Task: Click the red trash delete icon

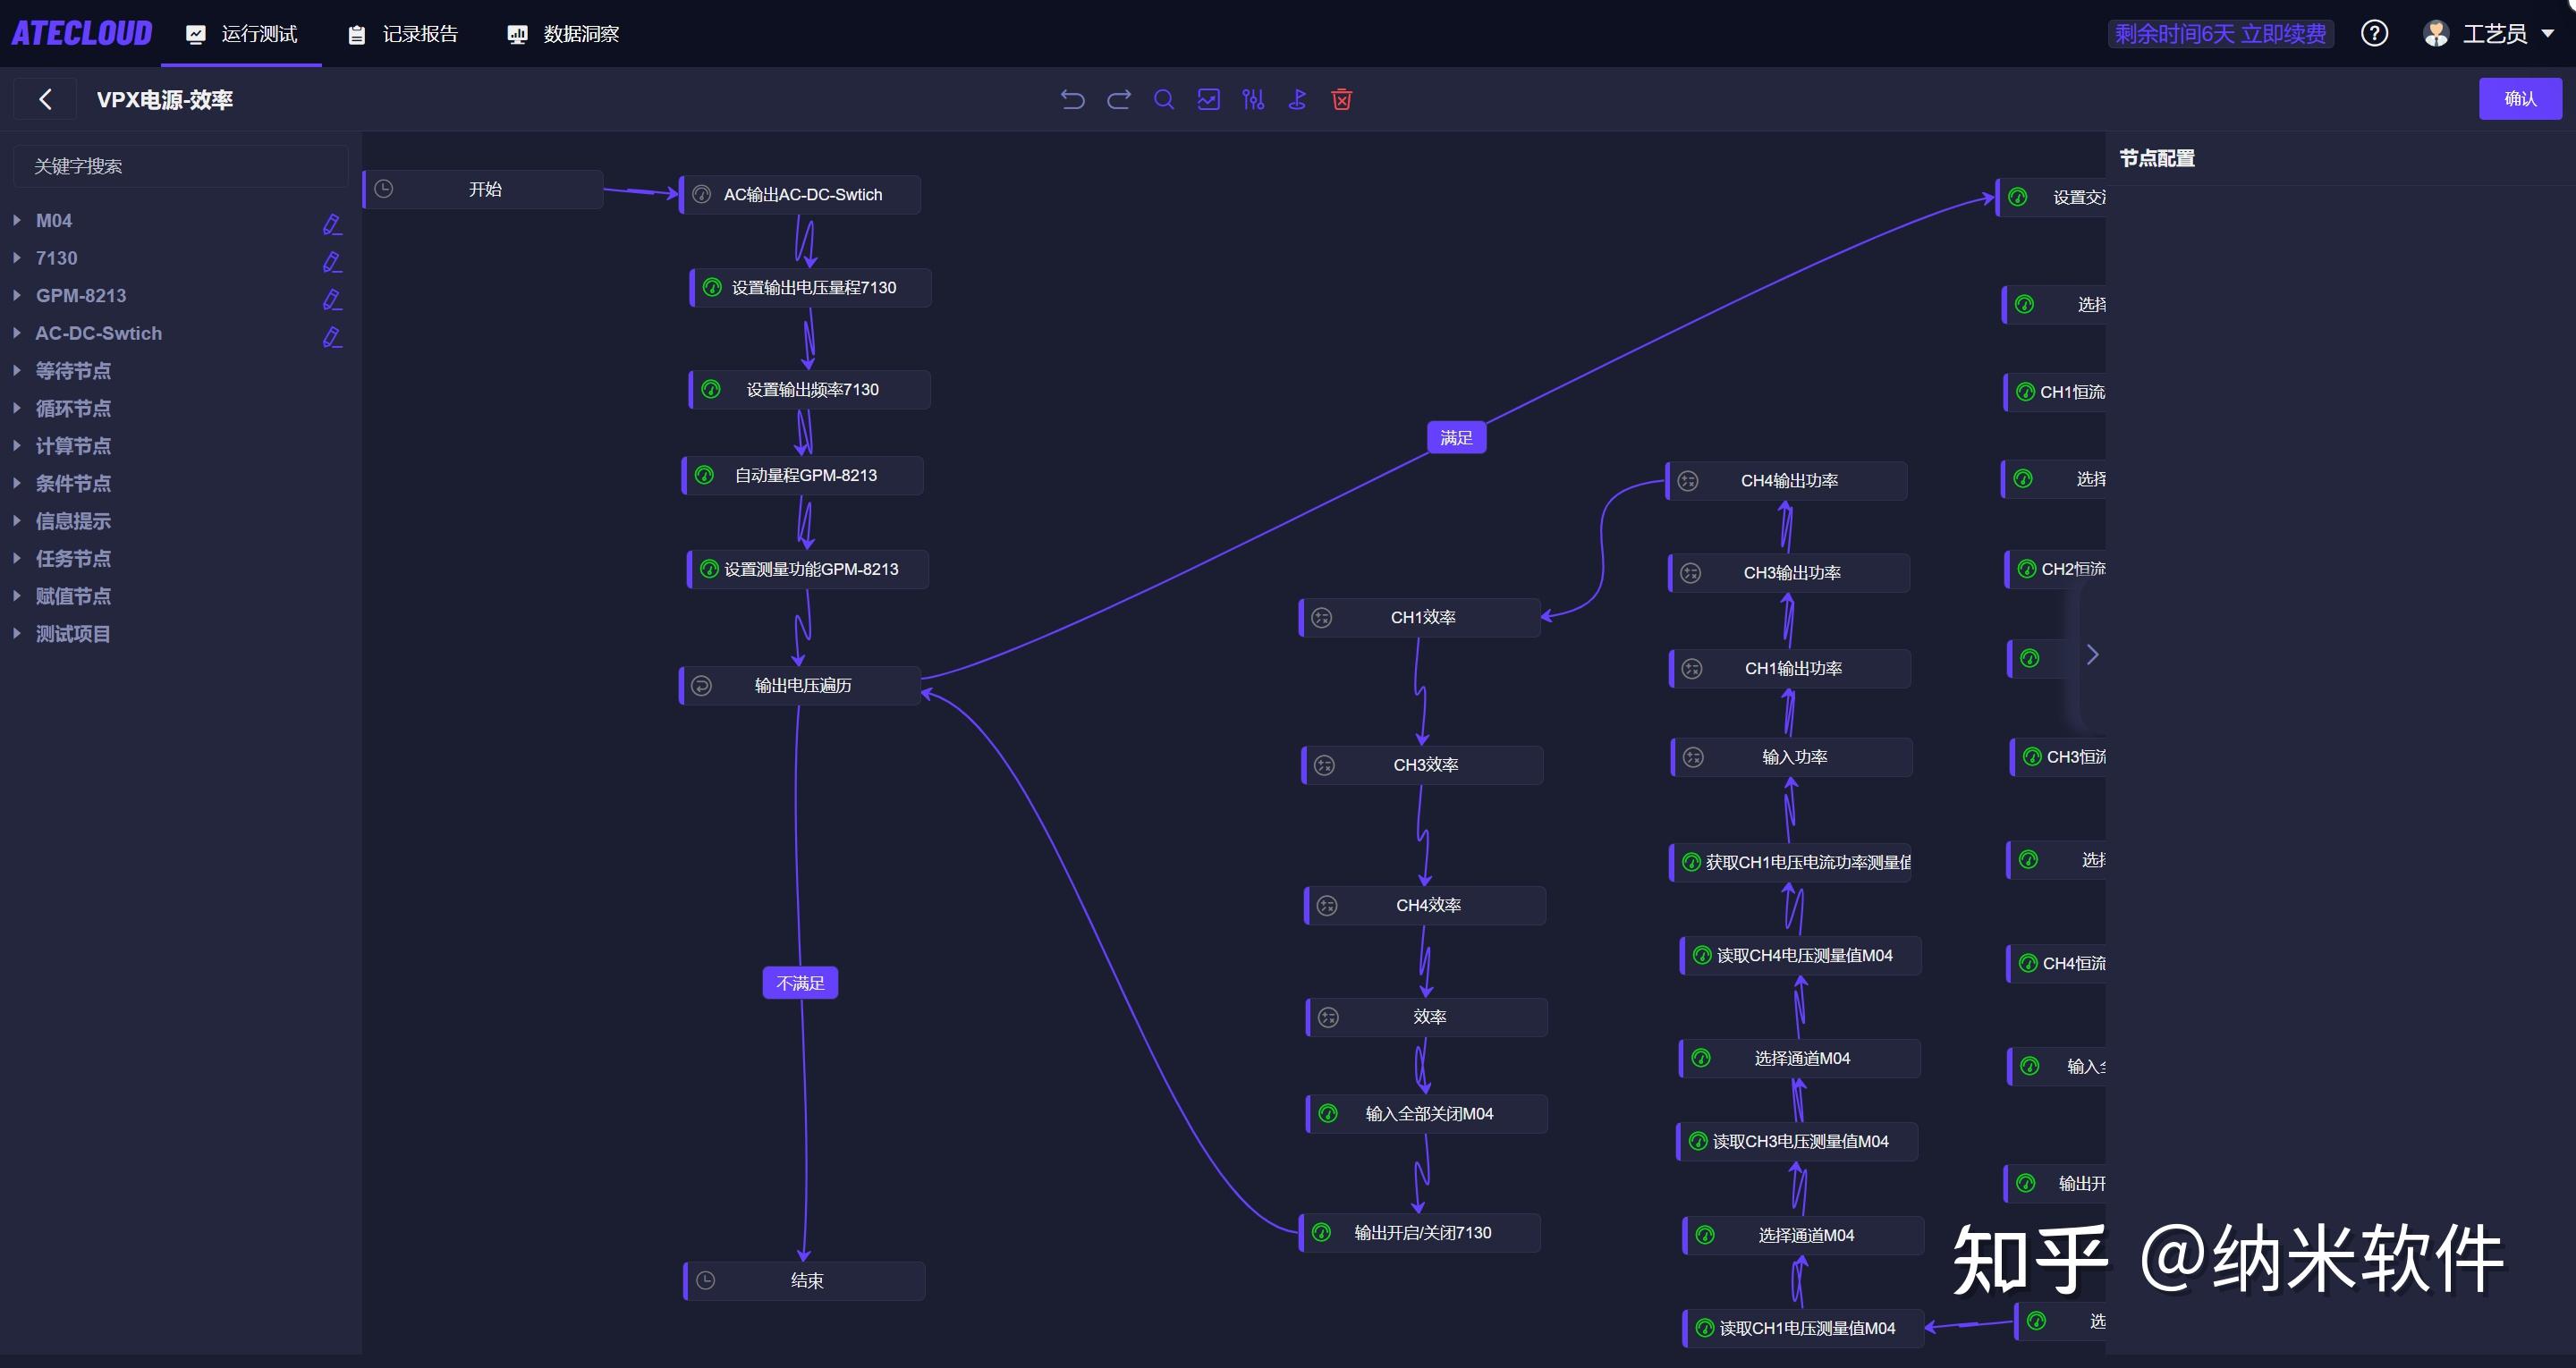Action: pos(1342,99)
